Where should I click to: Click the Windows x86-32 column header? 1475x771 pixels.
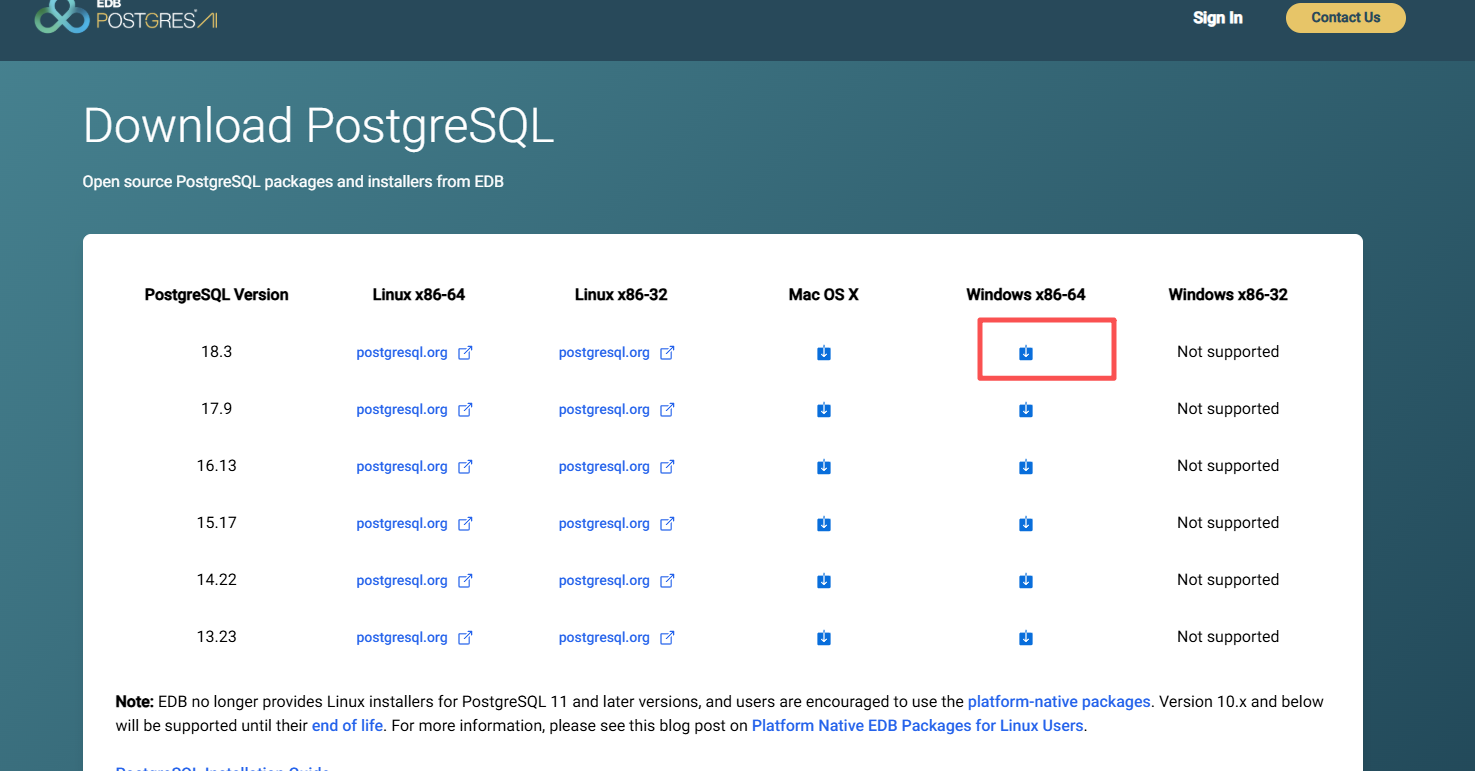pos(1228,295)
